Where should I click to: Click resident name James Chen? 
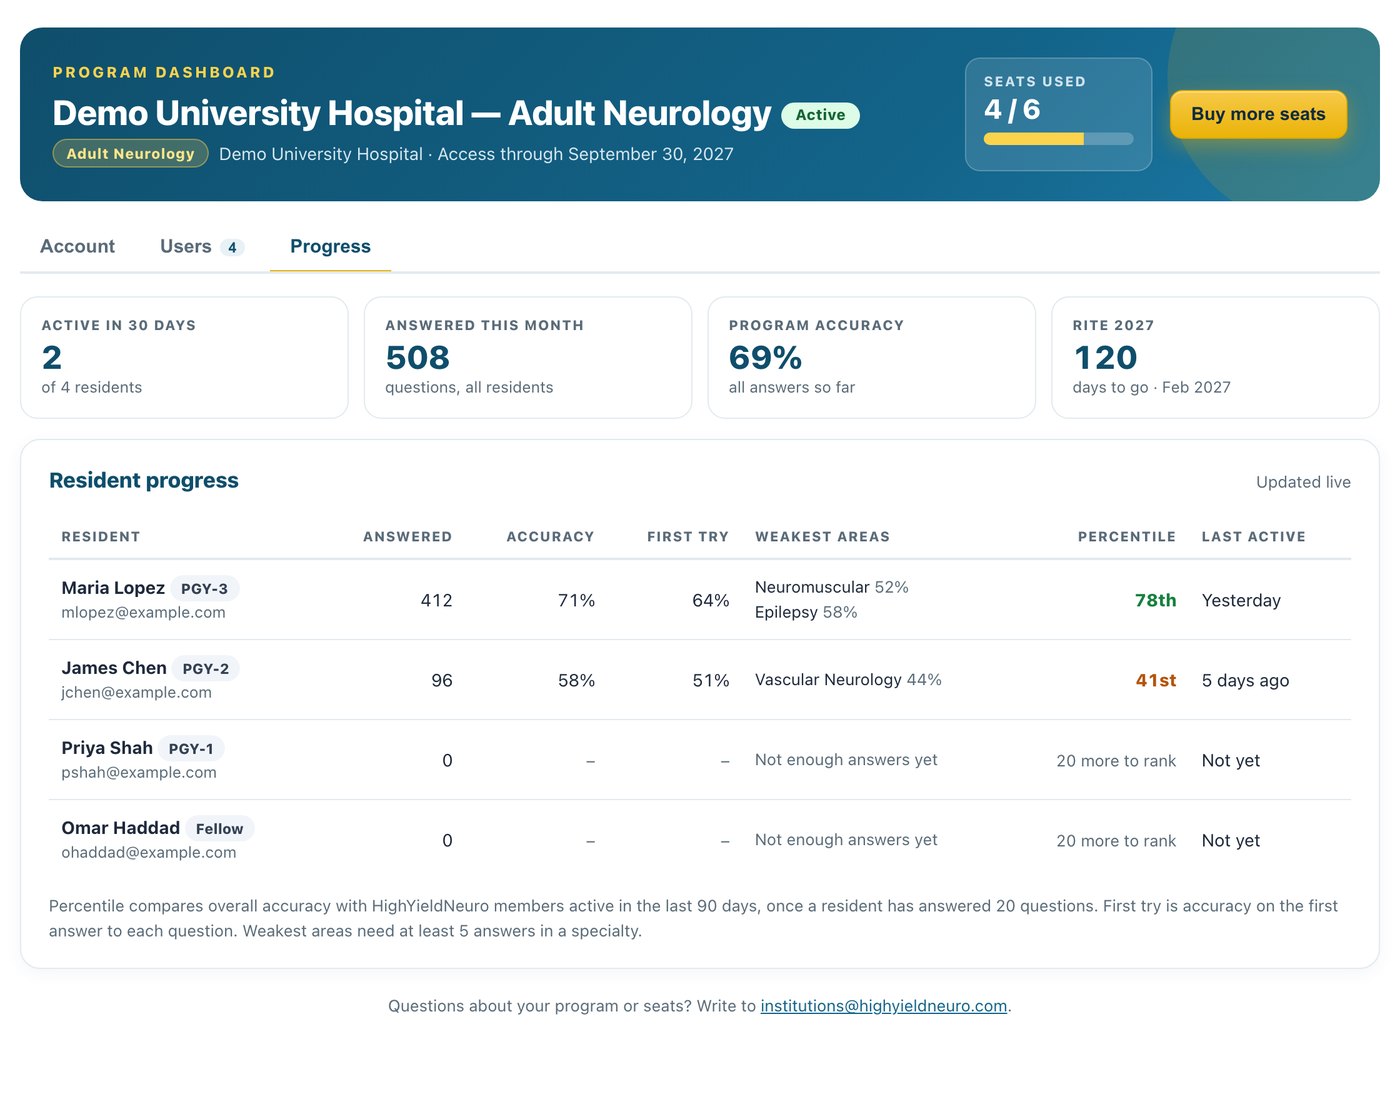(x=114, y=668)
